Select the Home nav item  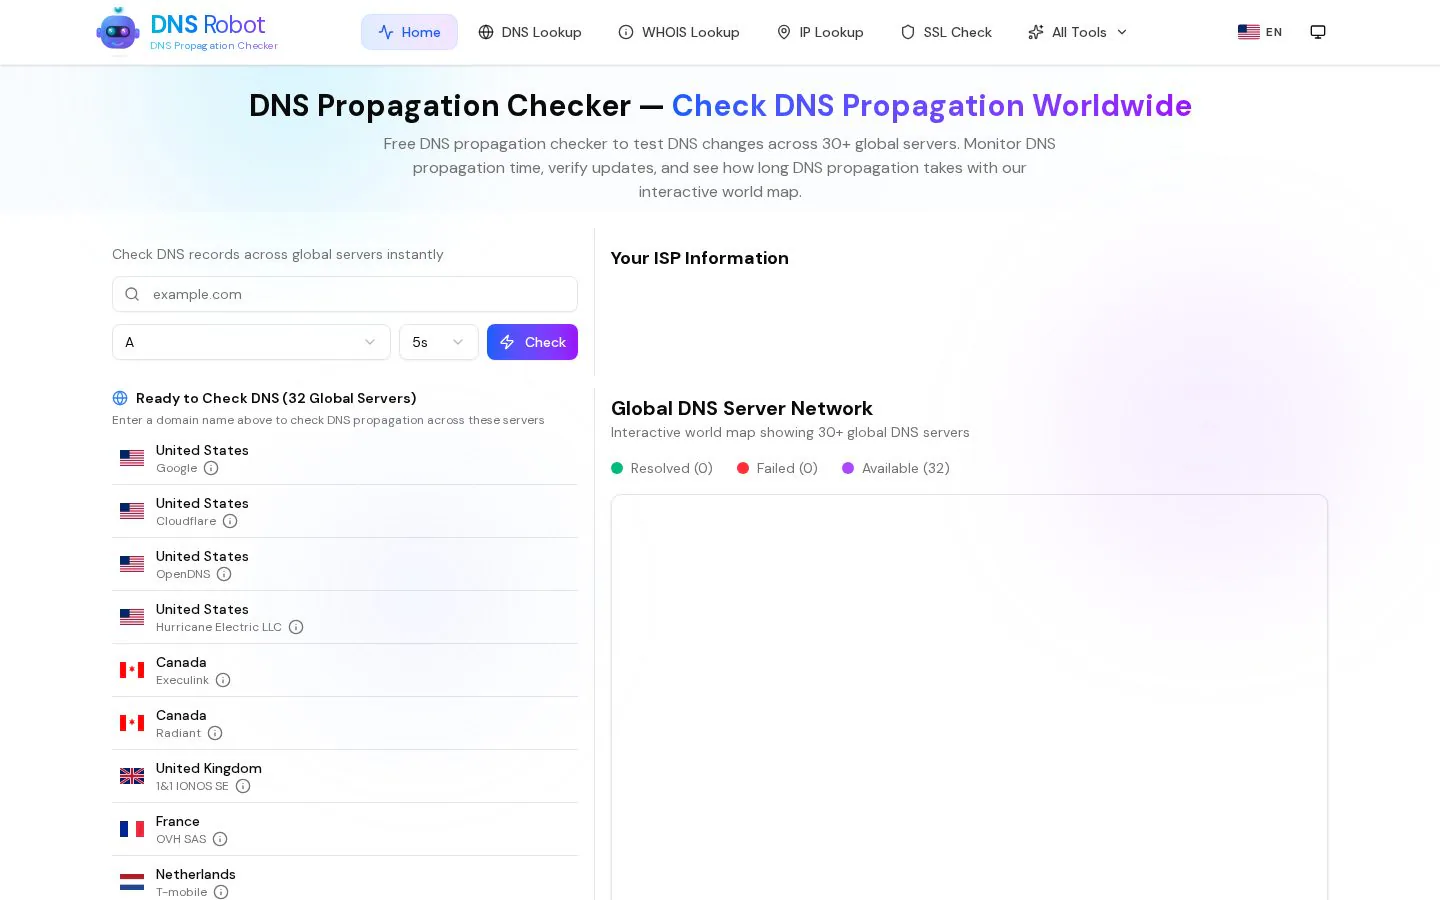point(409,32)
